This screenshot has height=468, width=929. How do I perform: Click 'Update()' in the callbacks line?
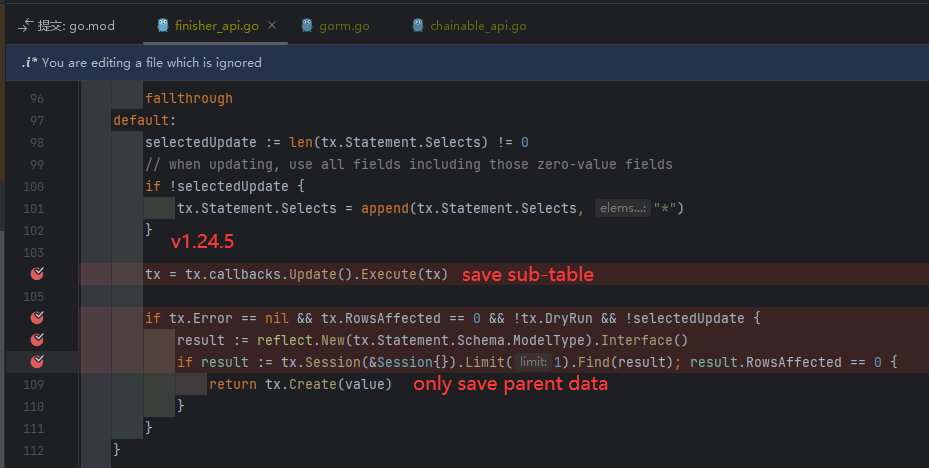(321, 274)
